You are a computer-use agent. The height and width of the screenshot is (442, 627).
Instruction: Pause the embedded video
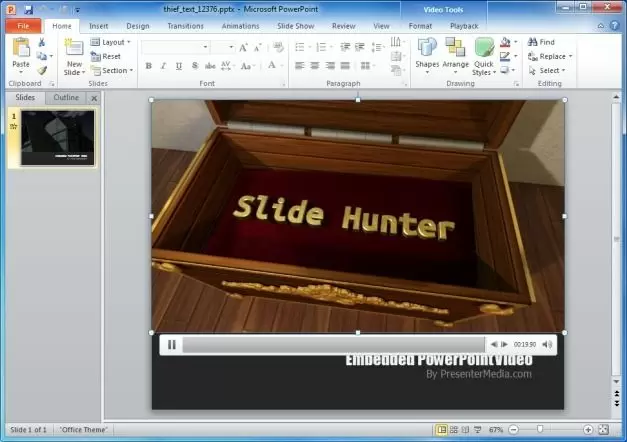[172, 344]
